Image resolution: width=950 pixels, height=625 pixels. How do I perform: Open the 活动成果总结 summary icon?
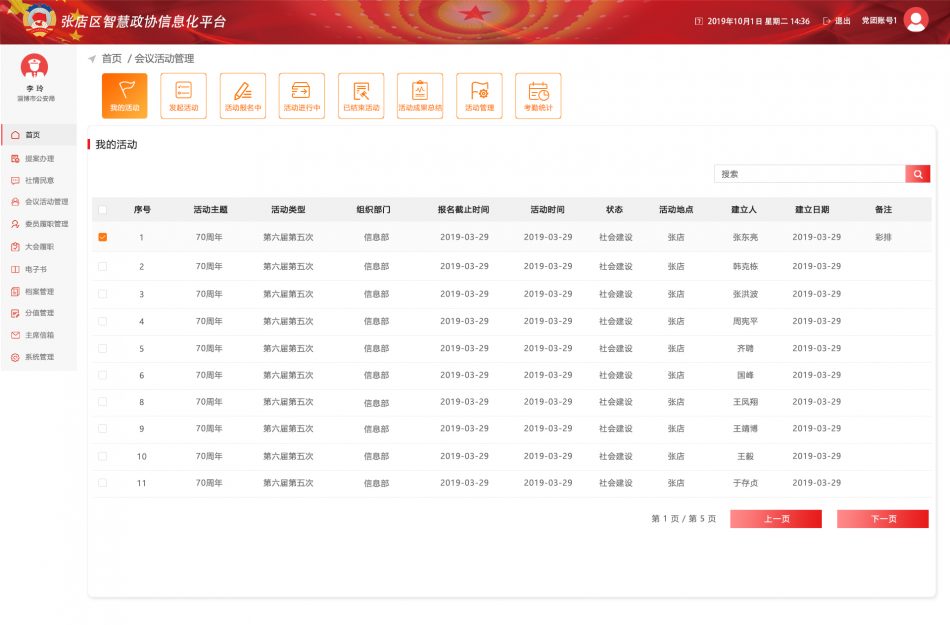coord(419,95)
